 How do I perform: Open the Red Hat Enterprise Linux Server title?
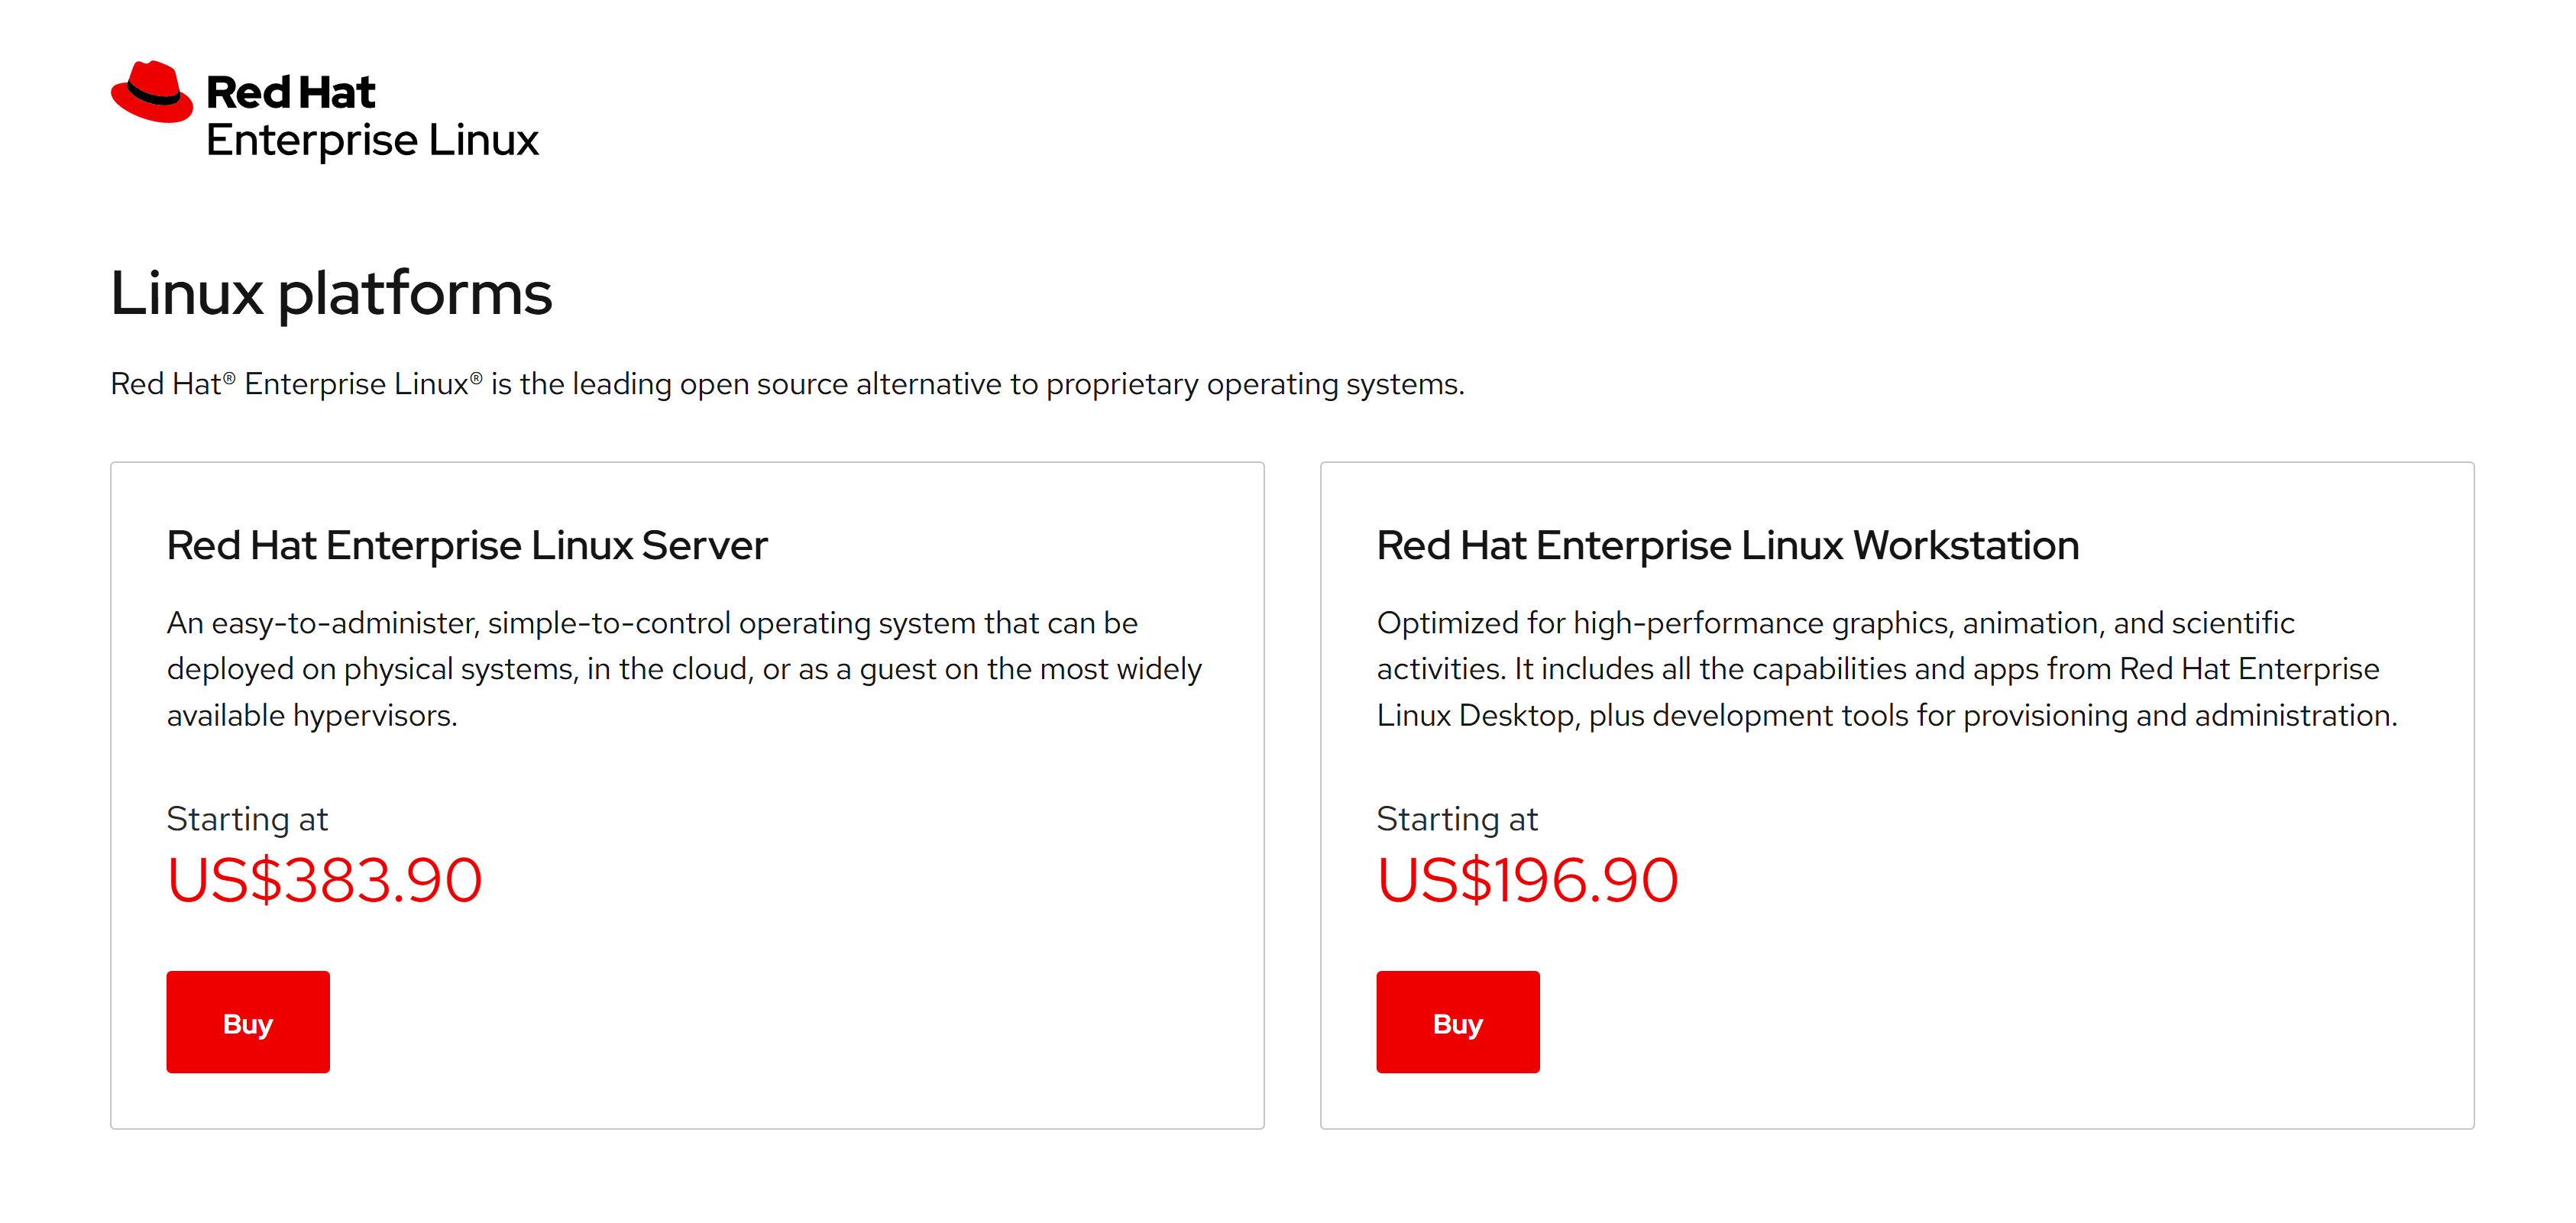(467, 546)
